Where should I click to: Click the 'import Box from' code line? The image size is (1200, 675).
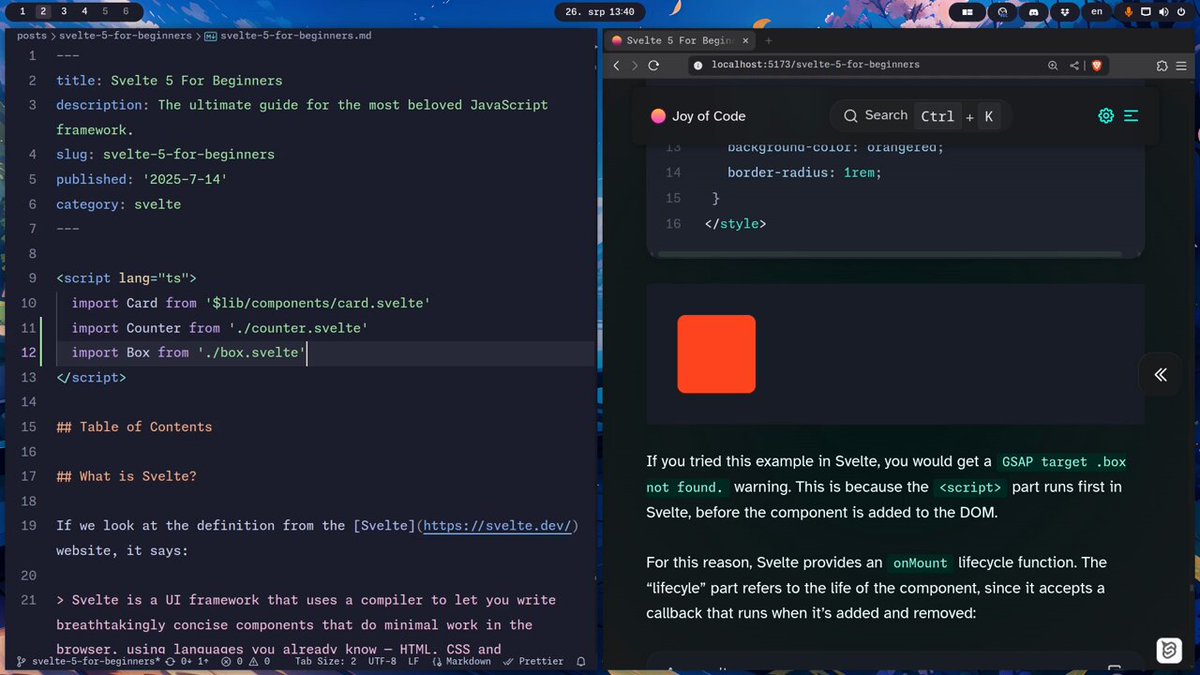[188, 353]
